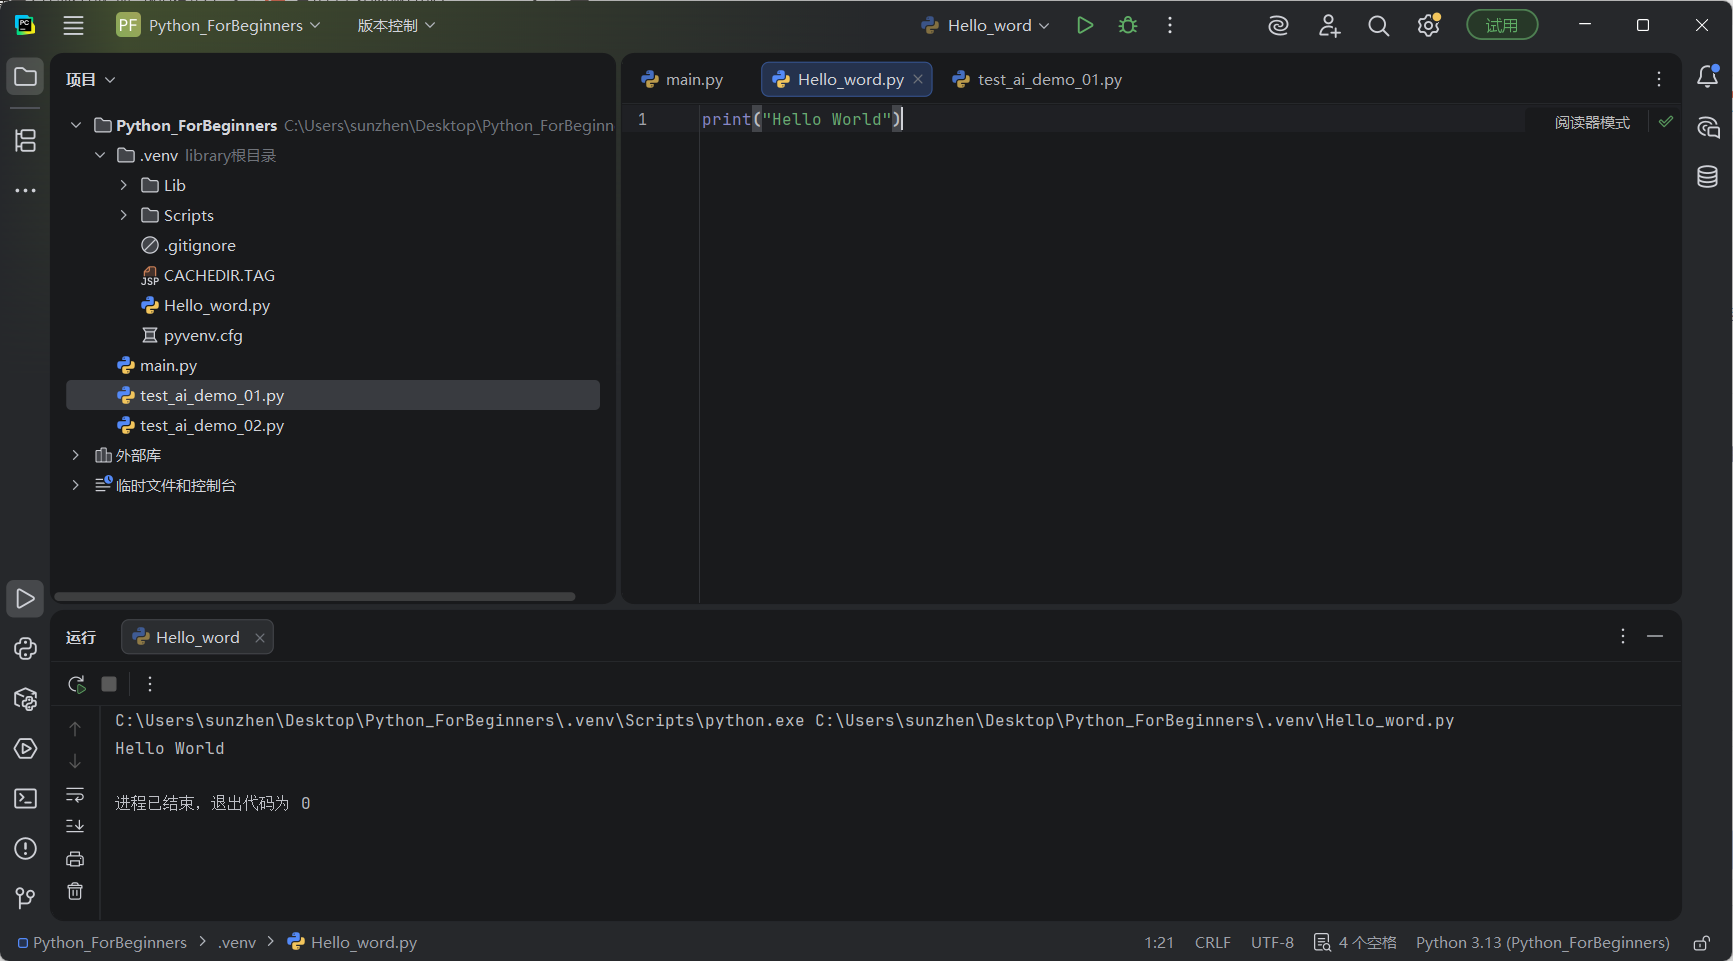Screen dimensions: 1733x961
Task: Open more run actions menu in title bar
Action: click(x=1170, y=26)
